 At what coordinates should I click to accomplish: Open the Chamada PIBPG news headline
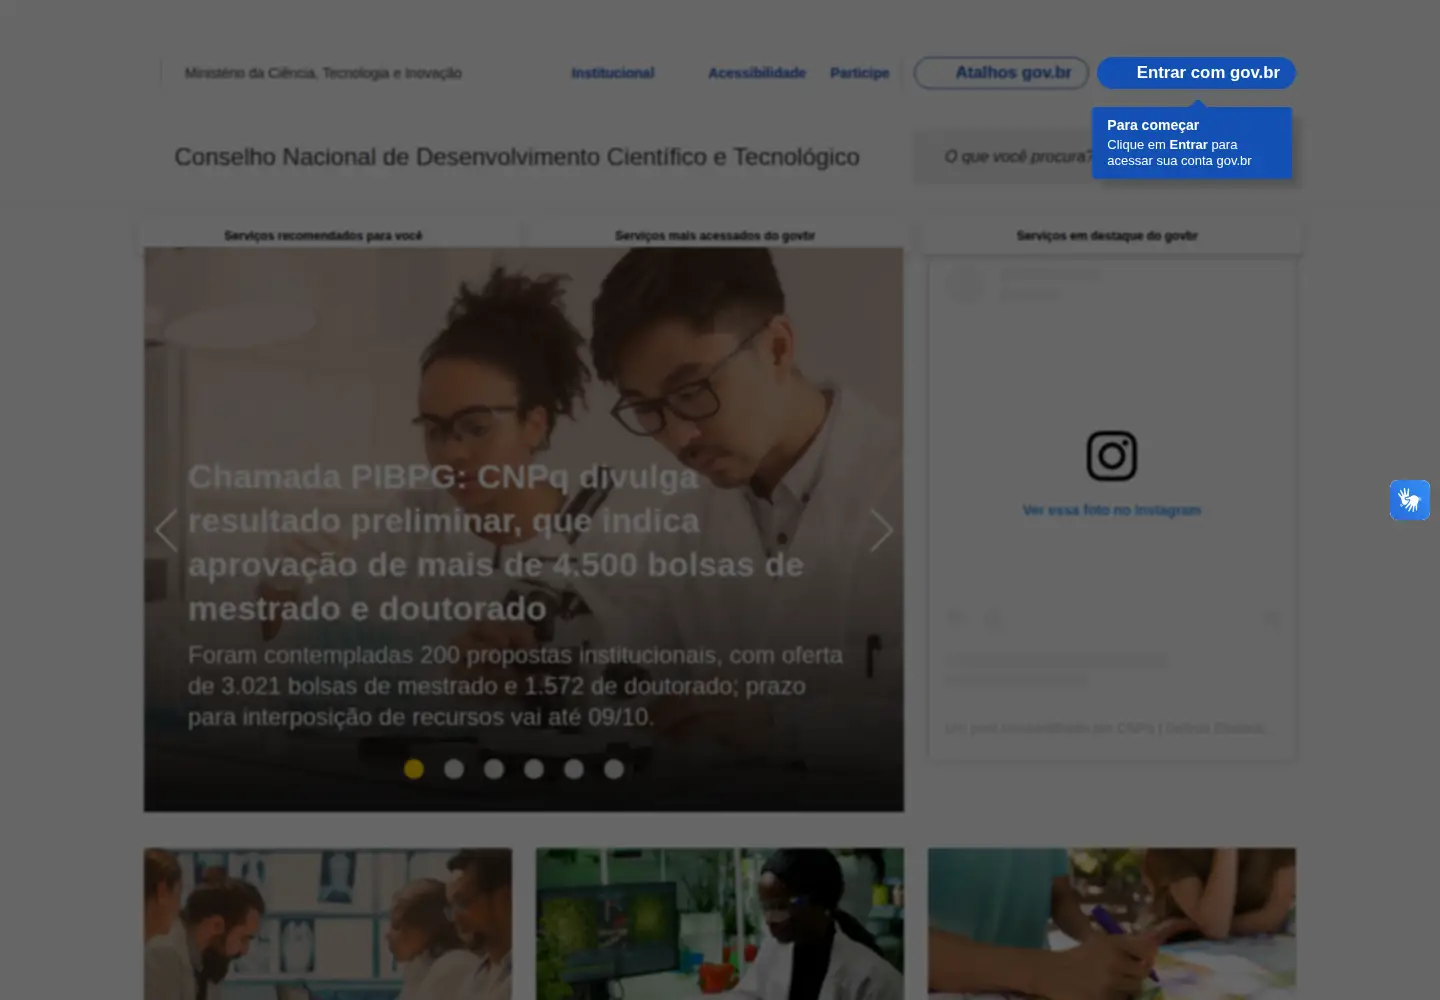coord(496,543)
